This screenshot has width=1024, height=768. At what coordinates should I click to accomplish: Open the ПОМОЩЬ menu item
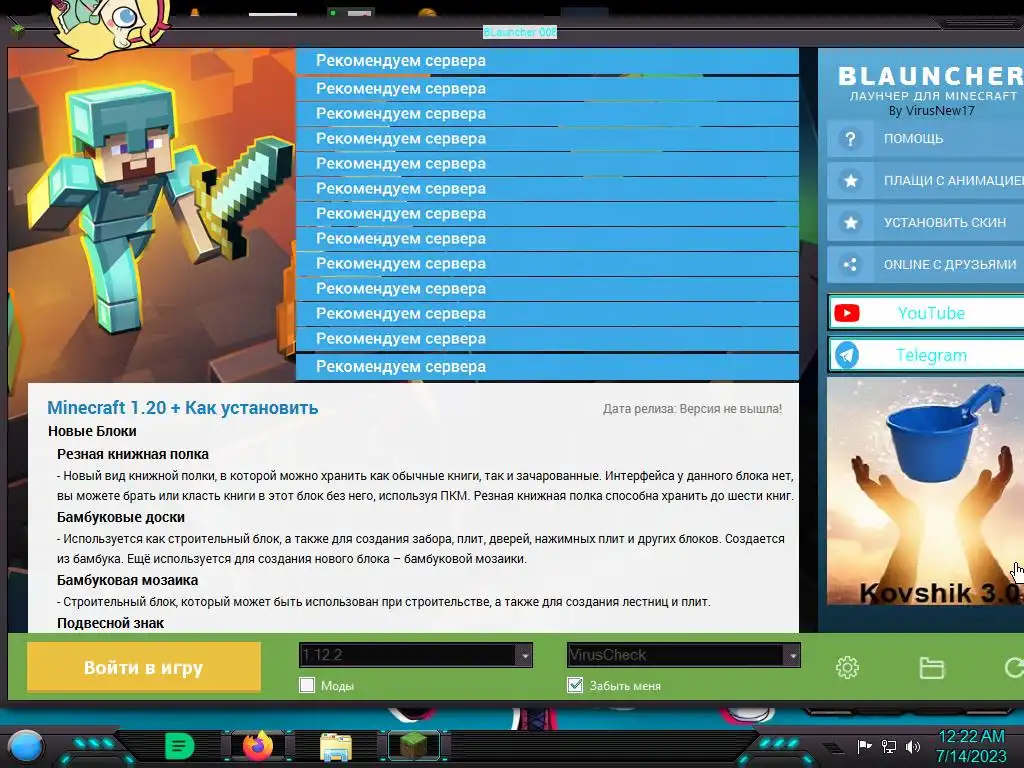[925, 138]
